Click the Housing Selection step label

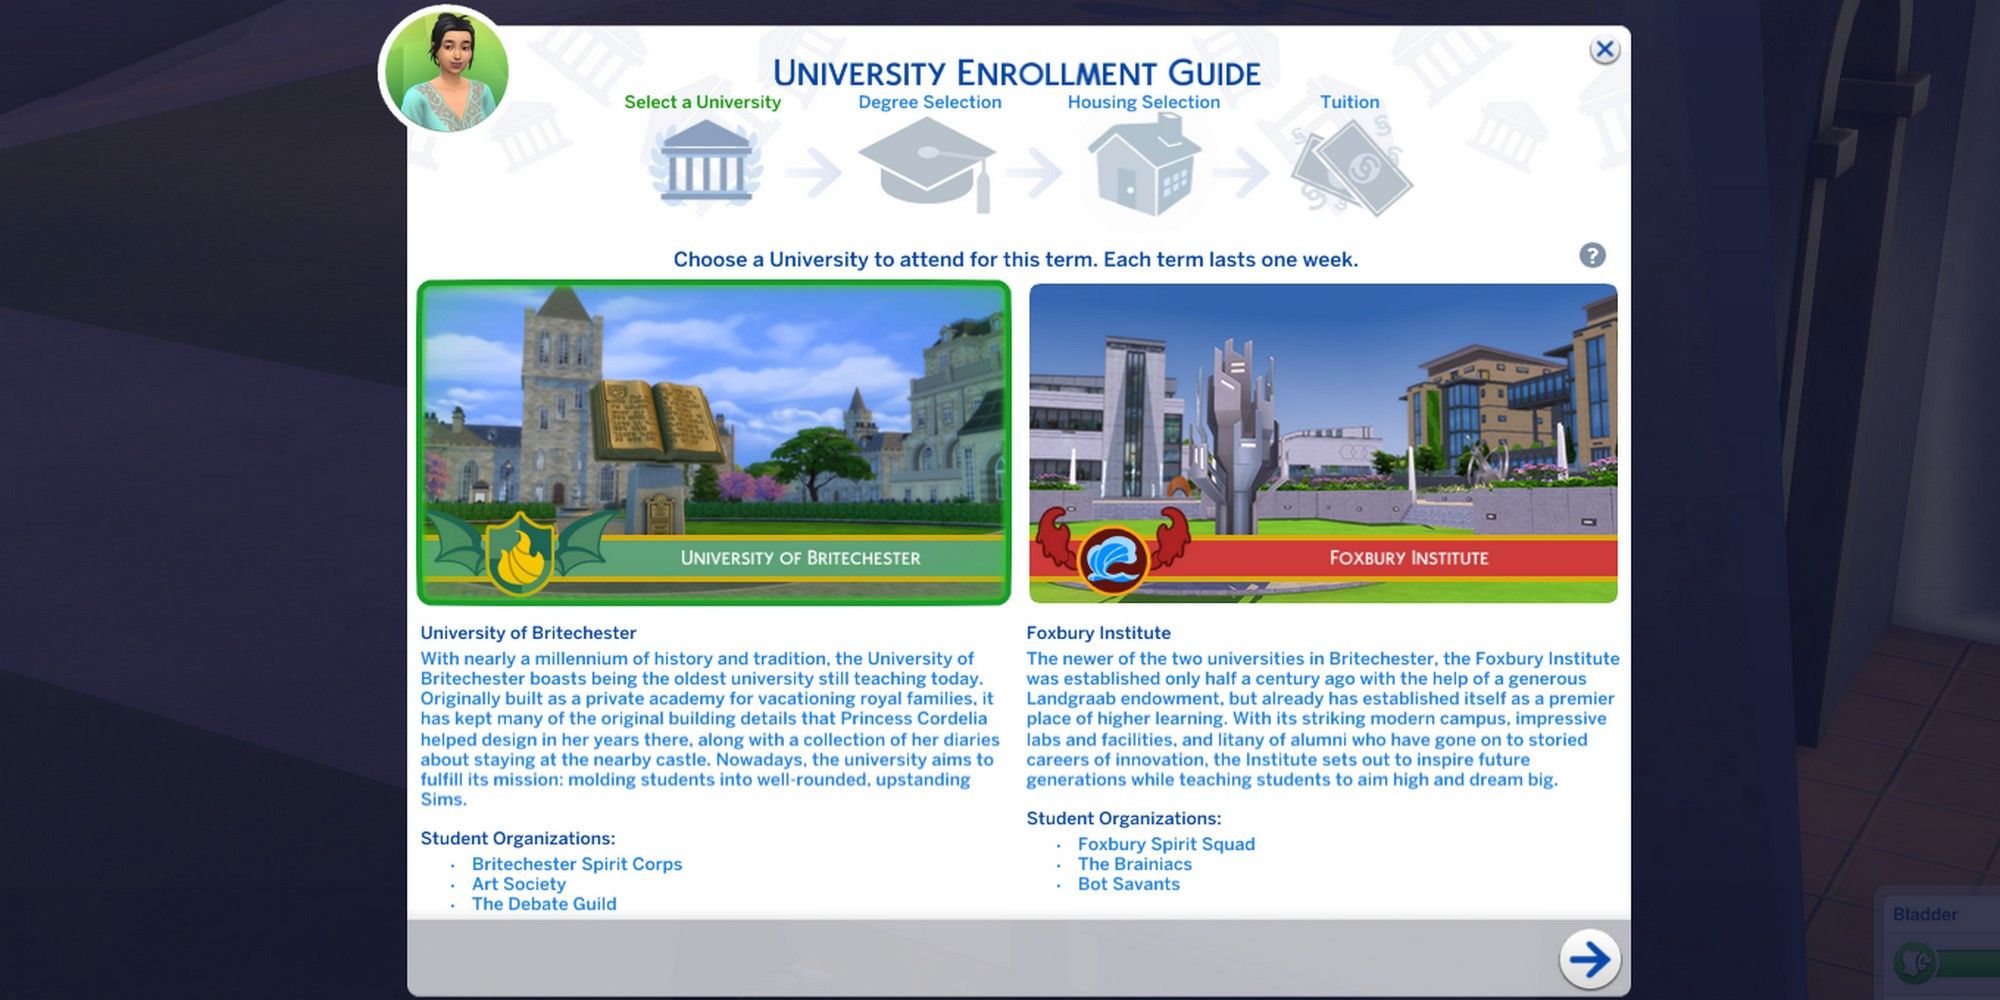(1143, 102)
